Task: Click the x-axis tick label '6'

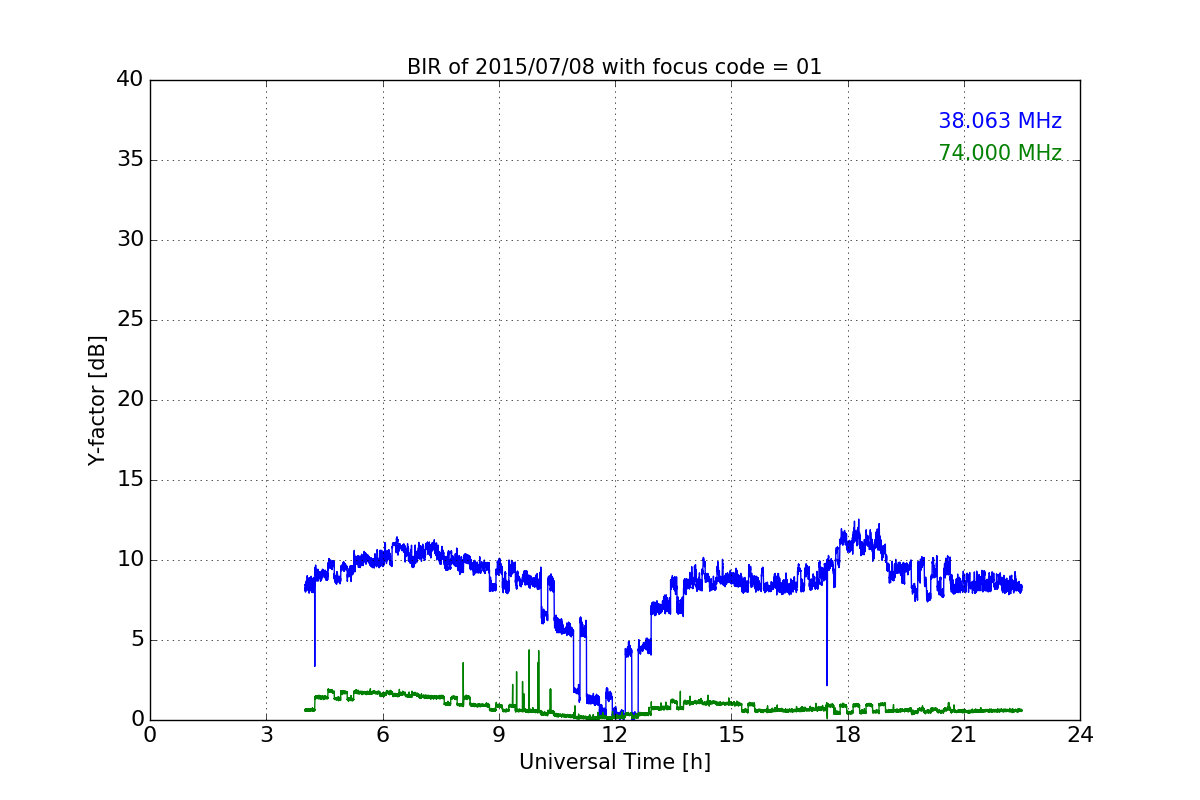Action: point(382,735)
